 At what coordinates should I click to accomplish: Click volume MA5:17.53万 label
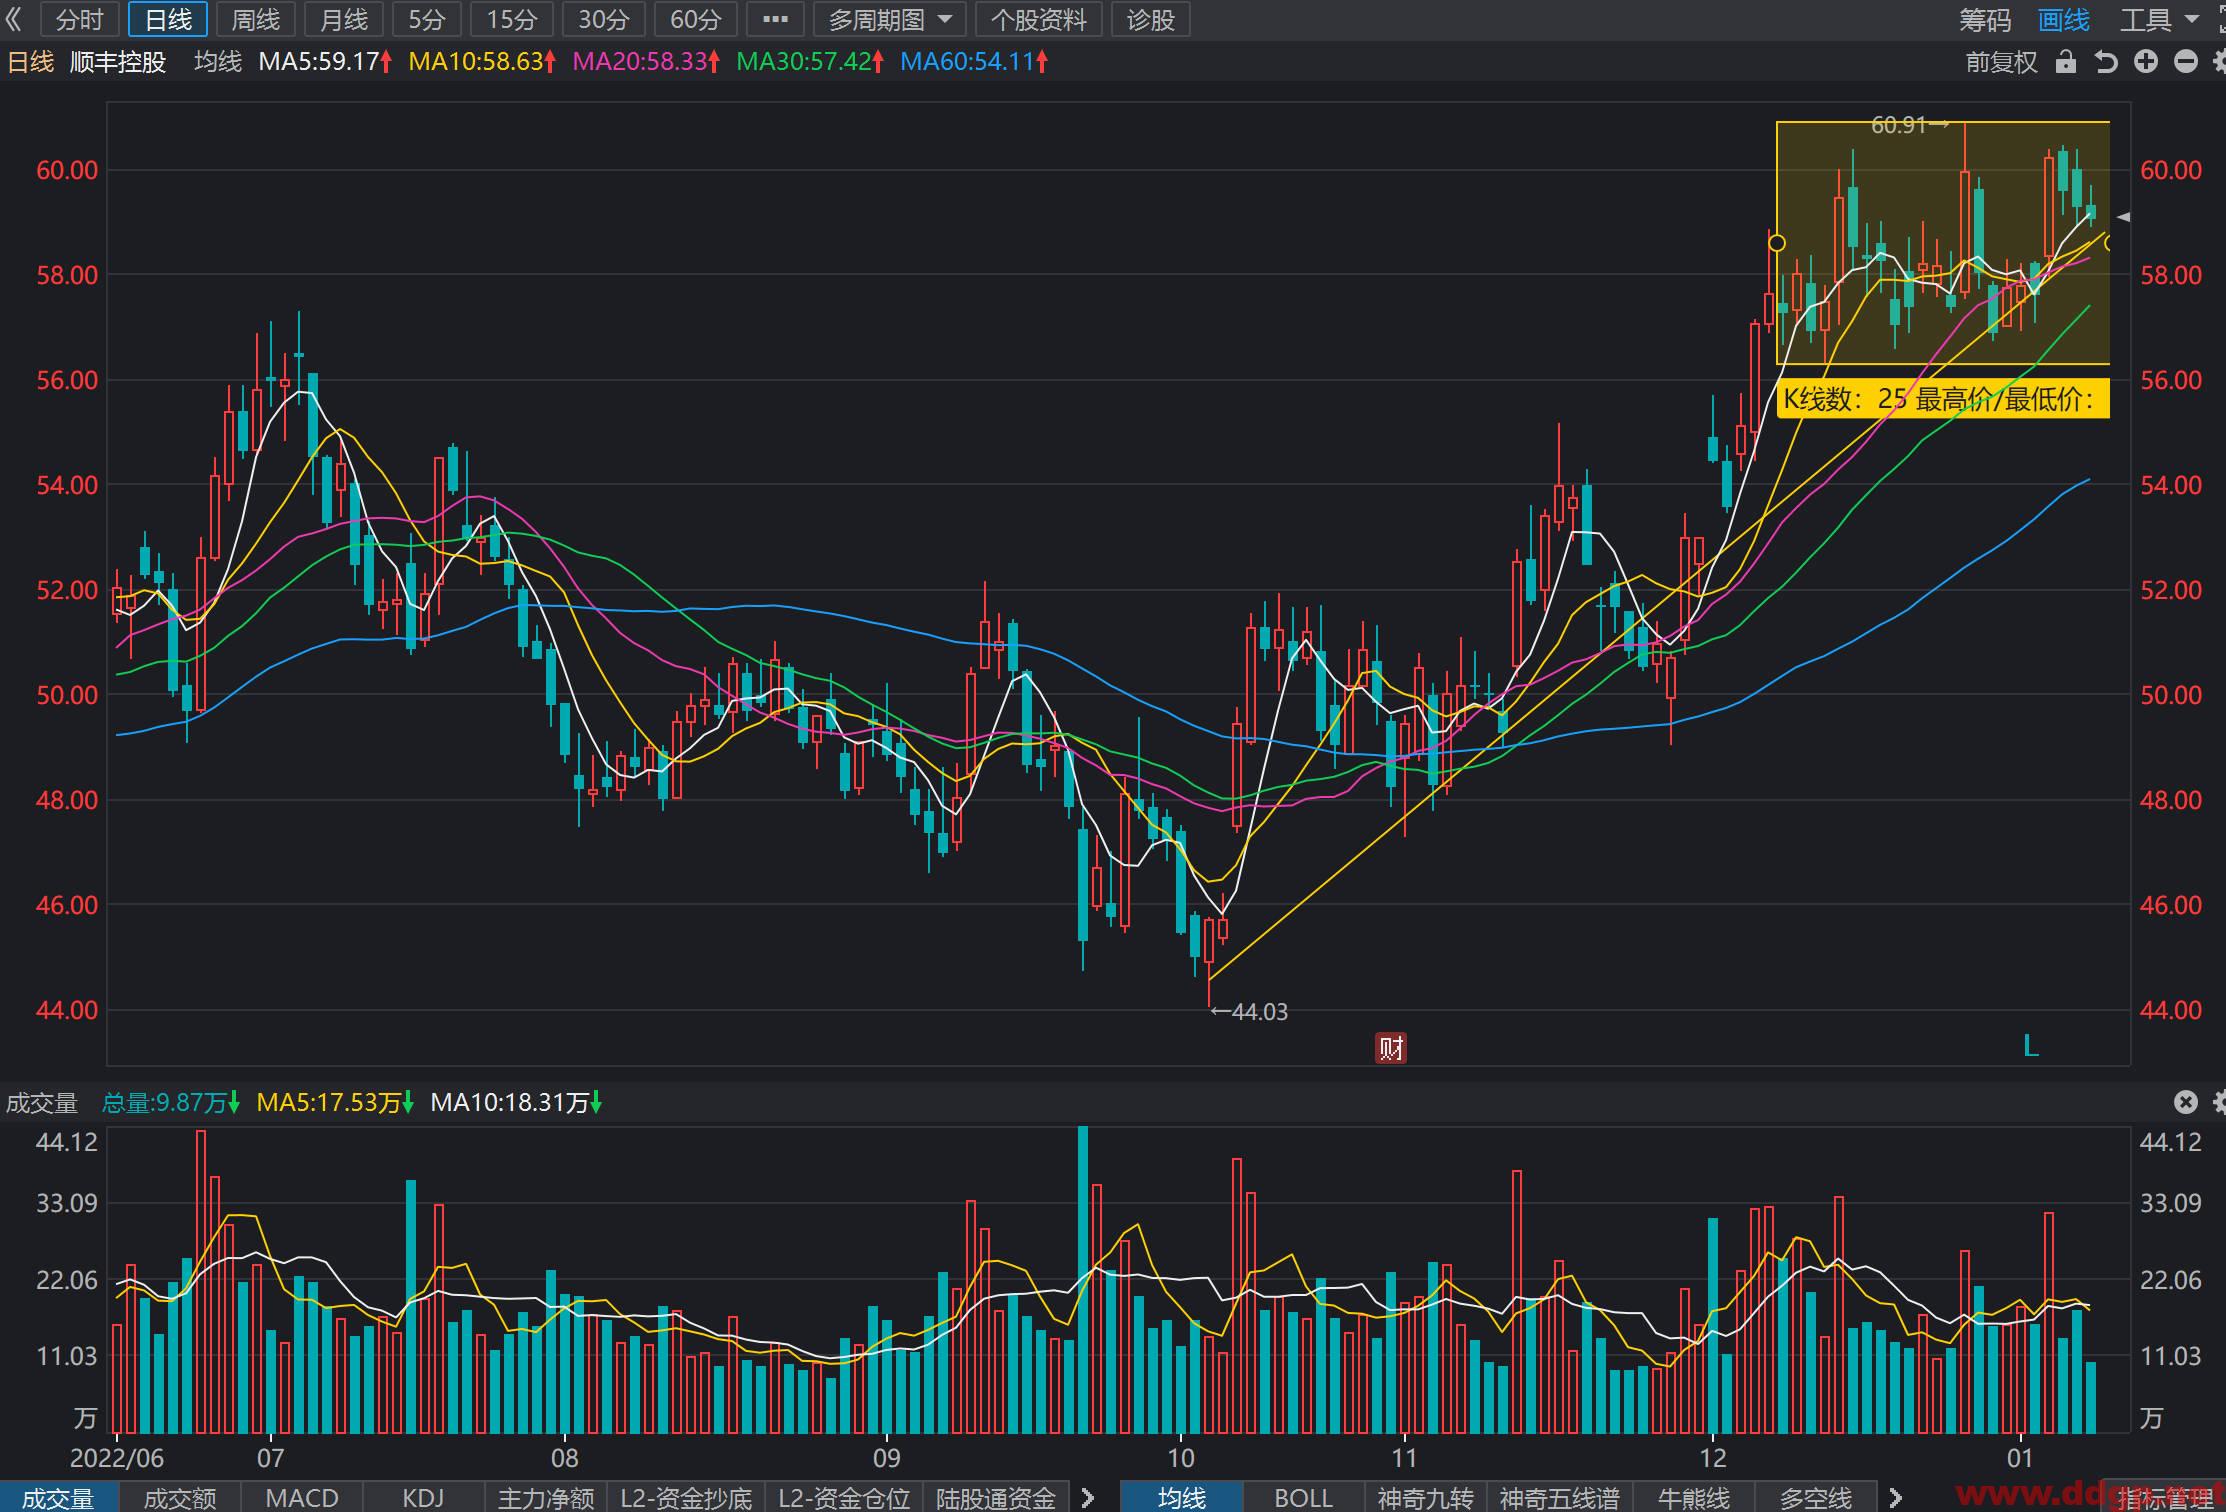coord(334,1103)
